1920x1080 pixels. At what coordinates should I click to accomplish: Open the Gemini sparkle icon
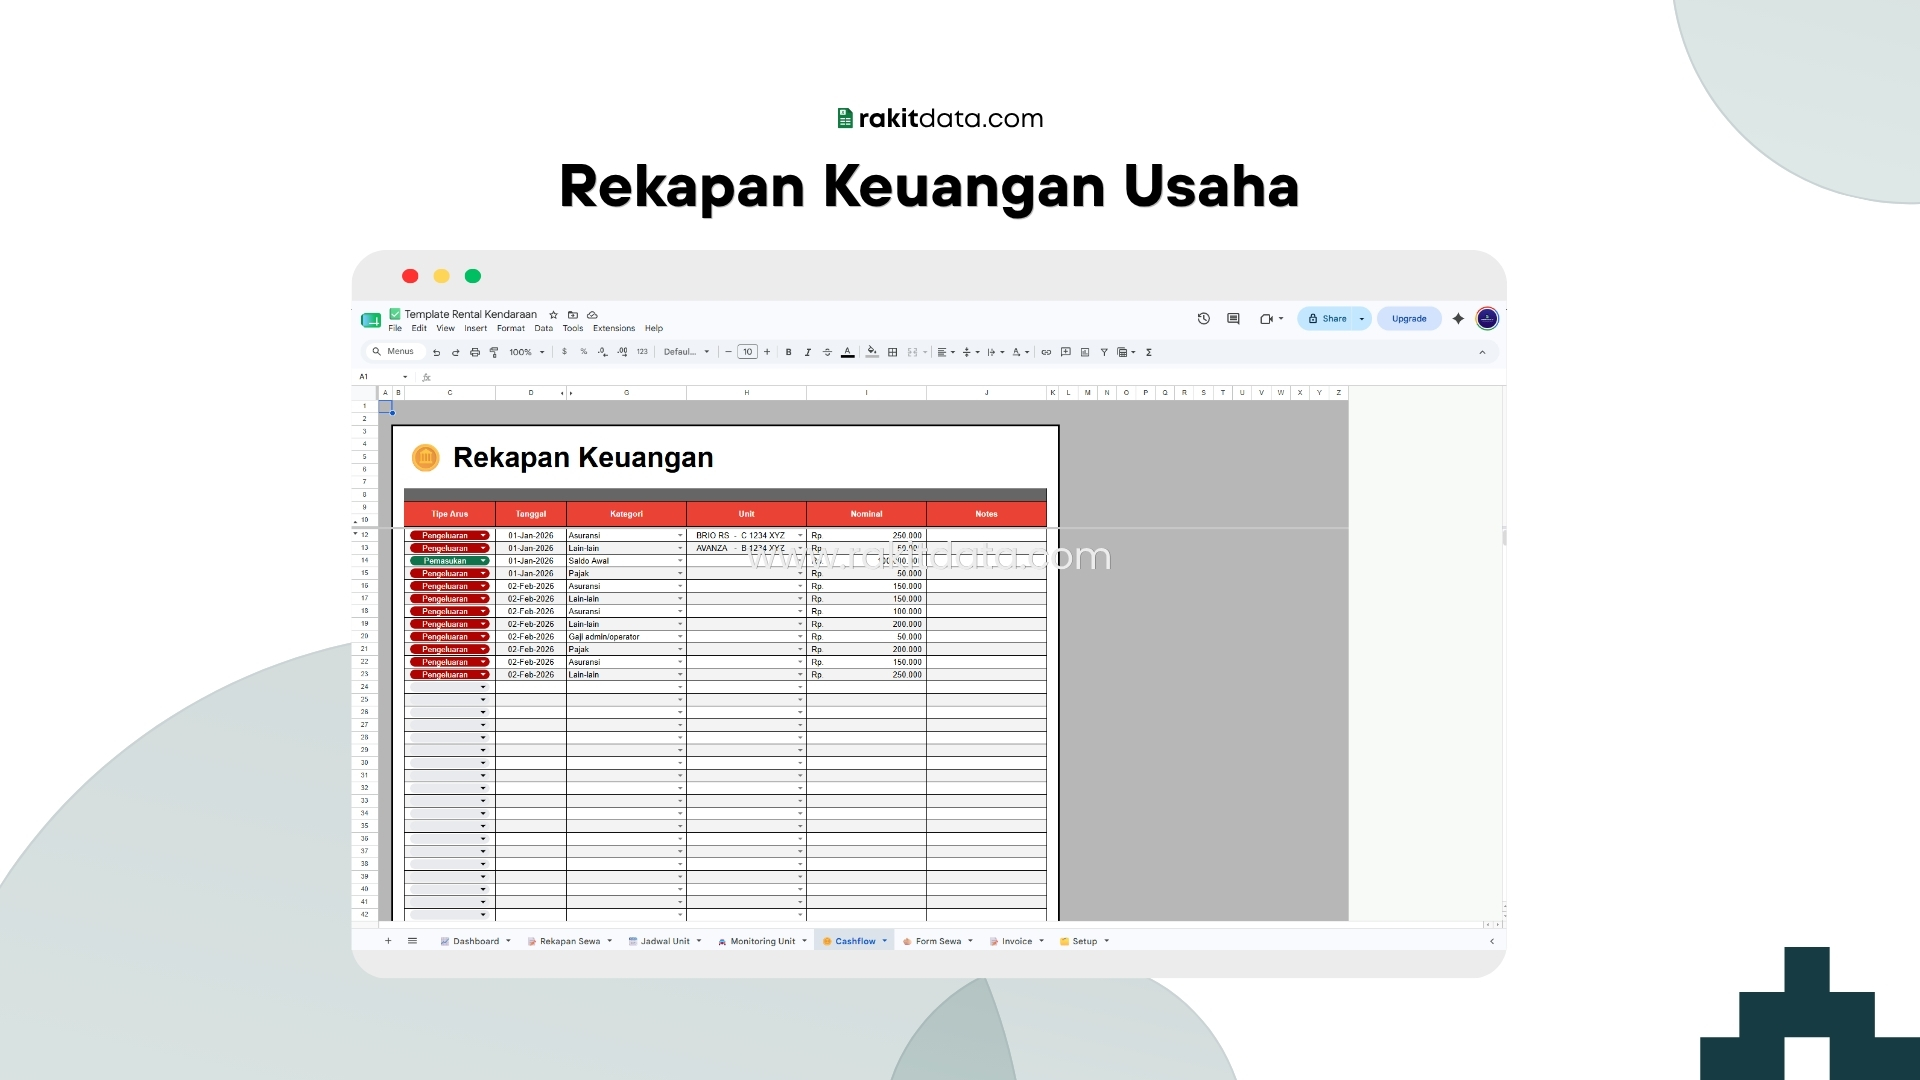coord(1458,319)
